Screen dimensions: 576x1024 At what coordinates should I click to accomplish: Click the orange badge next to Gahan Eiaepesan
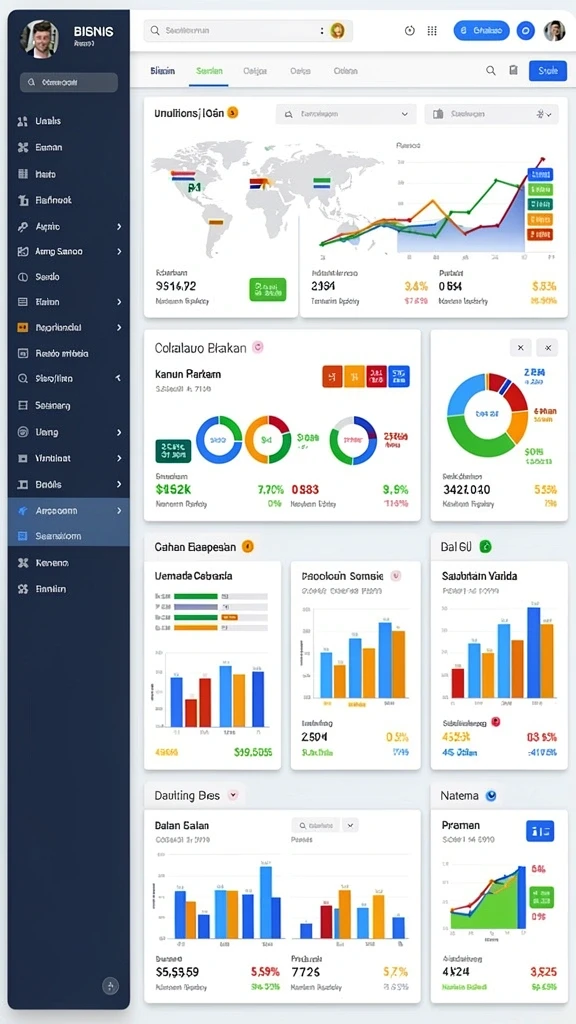[248, 547]
